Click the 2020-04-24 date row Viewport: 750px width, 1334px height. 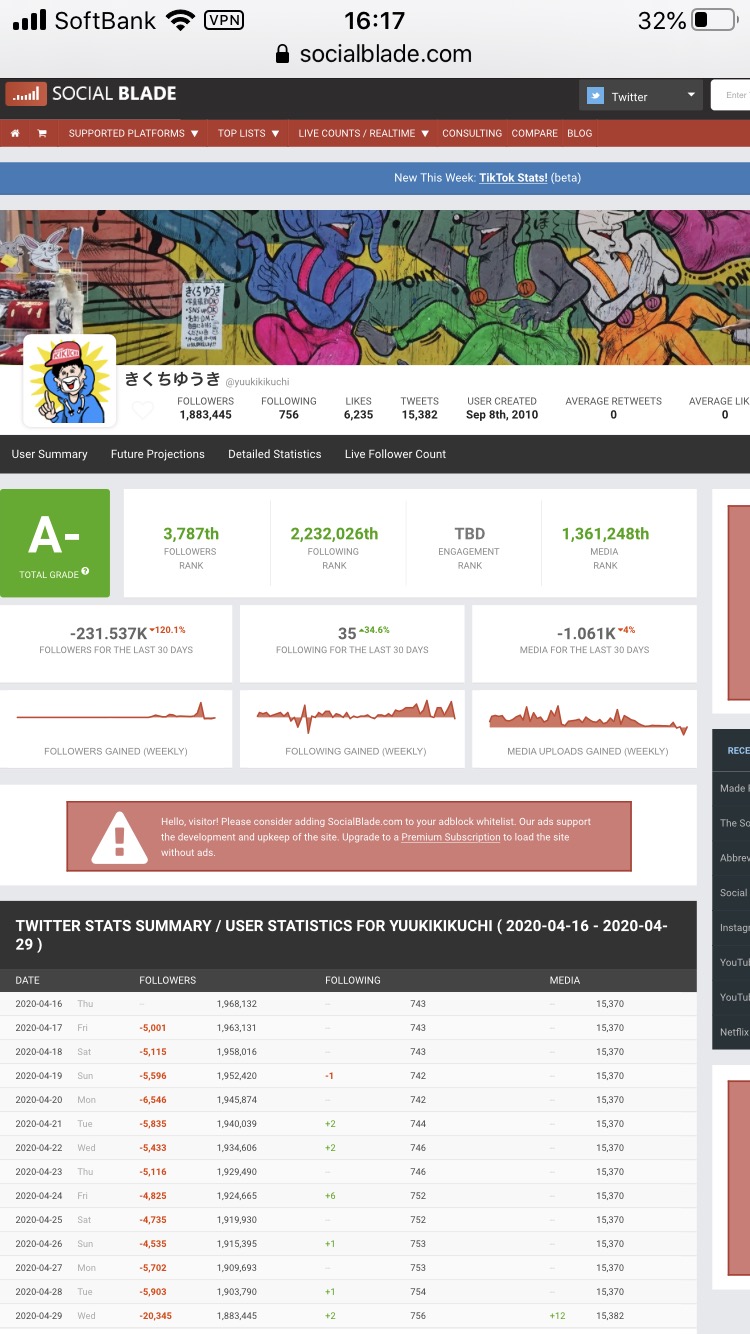click(348, 1196)
